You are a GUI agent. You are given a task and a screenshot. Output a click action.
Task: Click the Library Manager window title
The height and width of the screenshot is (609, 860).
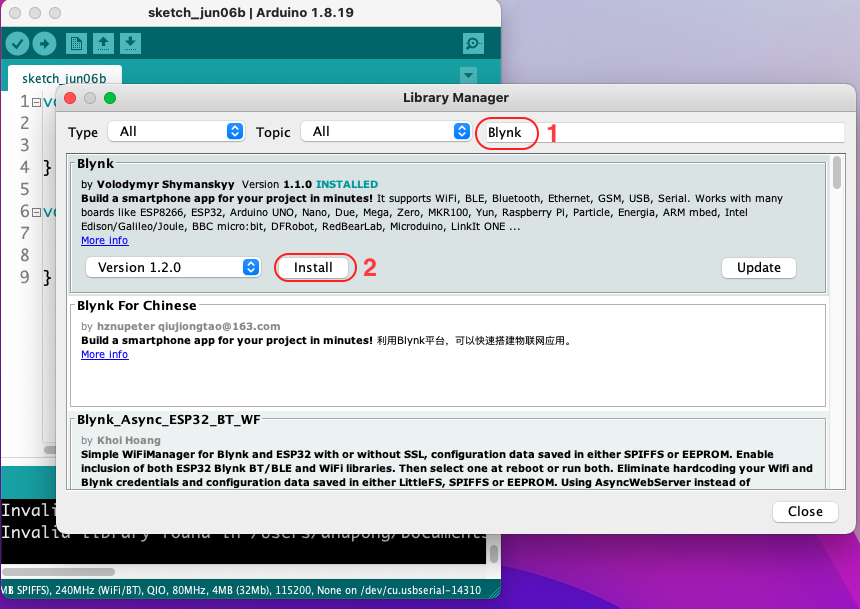pyautogui.click(x=456, y=98)
